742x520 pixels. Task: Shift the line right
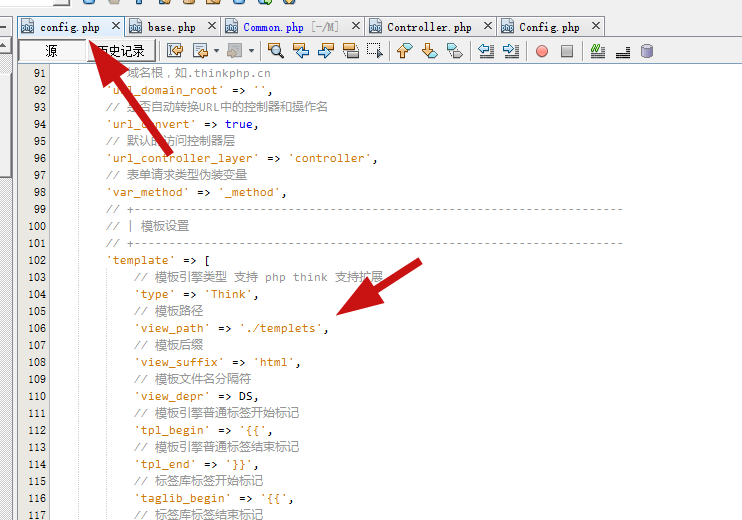point(510,51)
